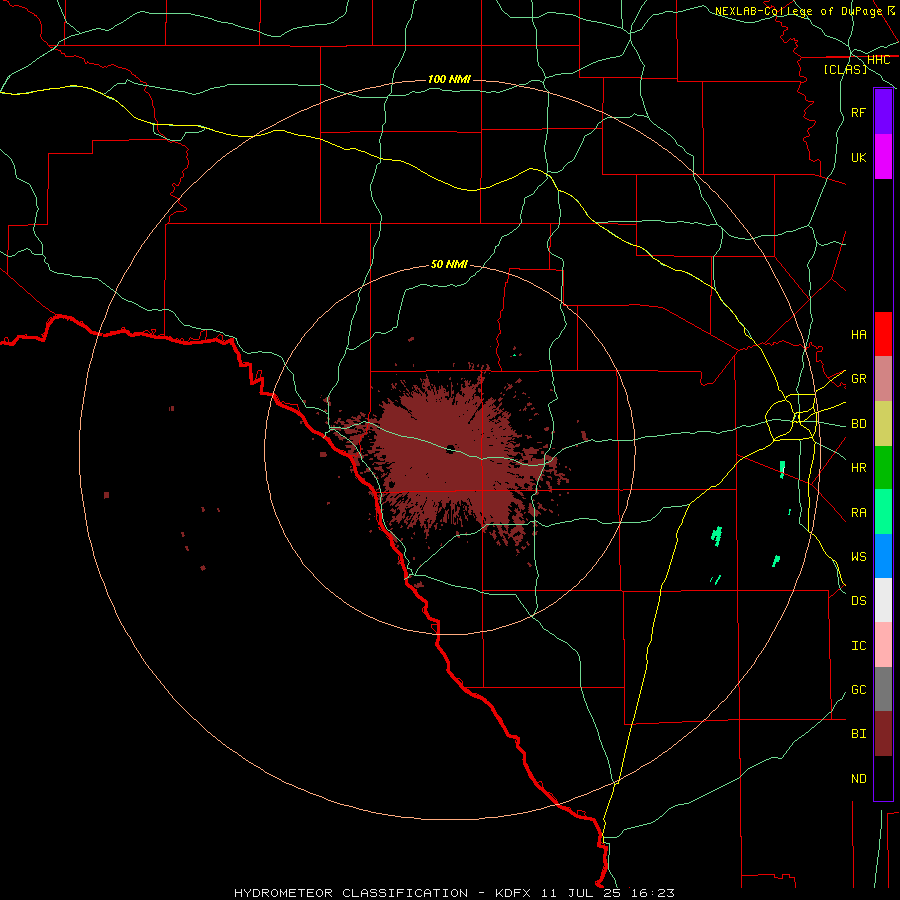Click the 50 NMI range ring label
The width and height of the screenshot is (900, 900).
[449, 265]
